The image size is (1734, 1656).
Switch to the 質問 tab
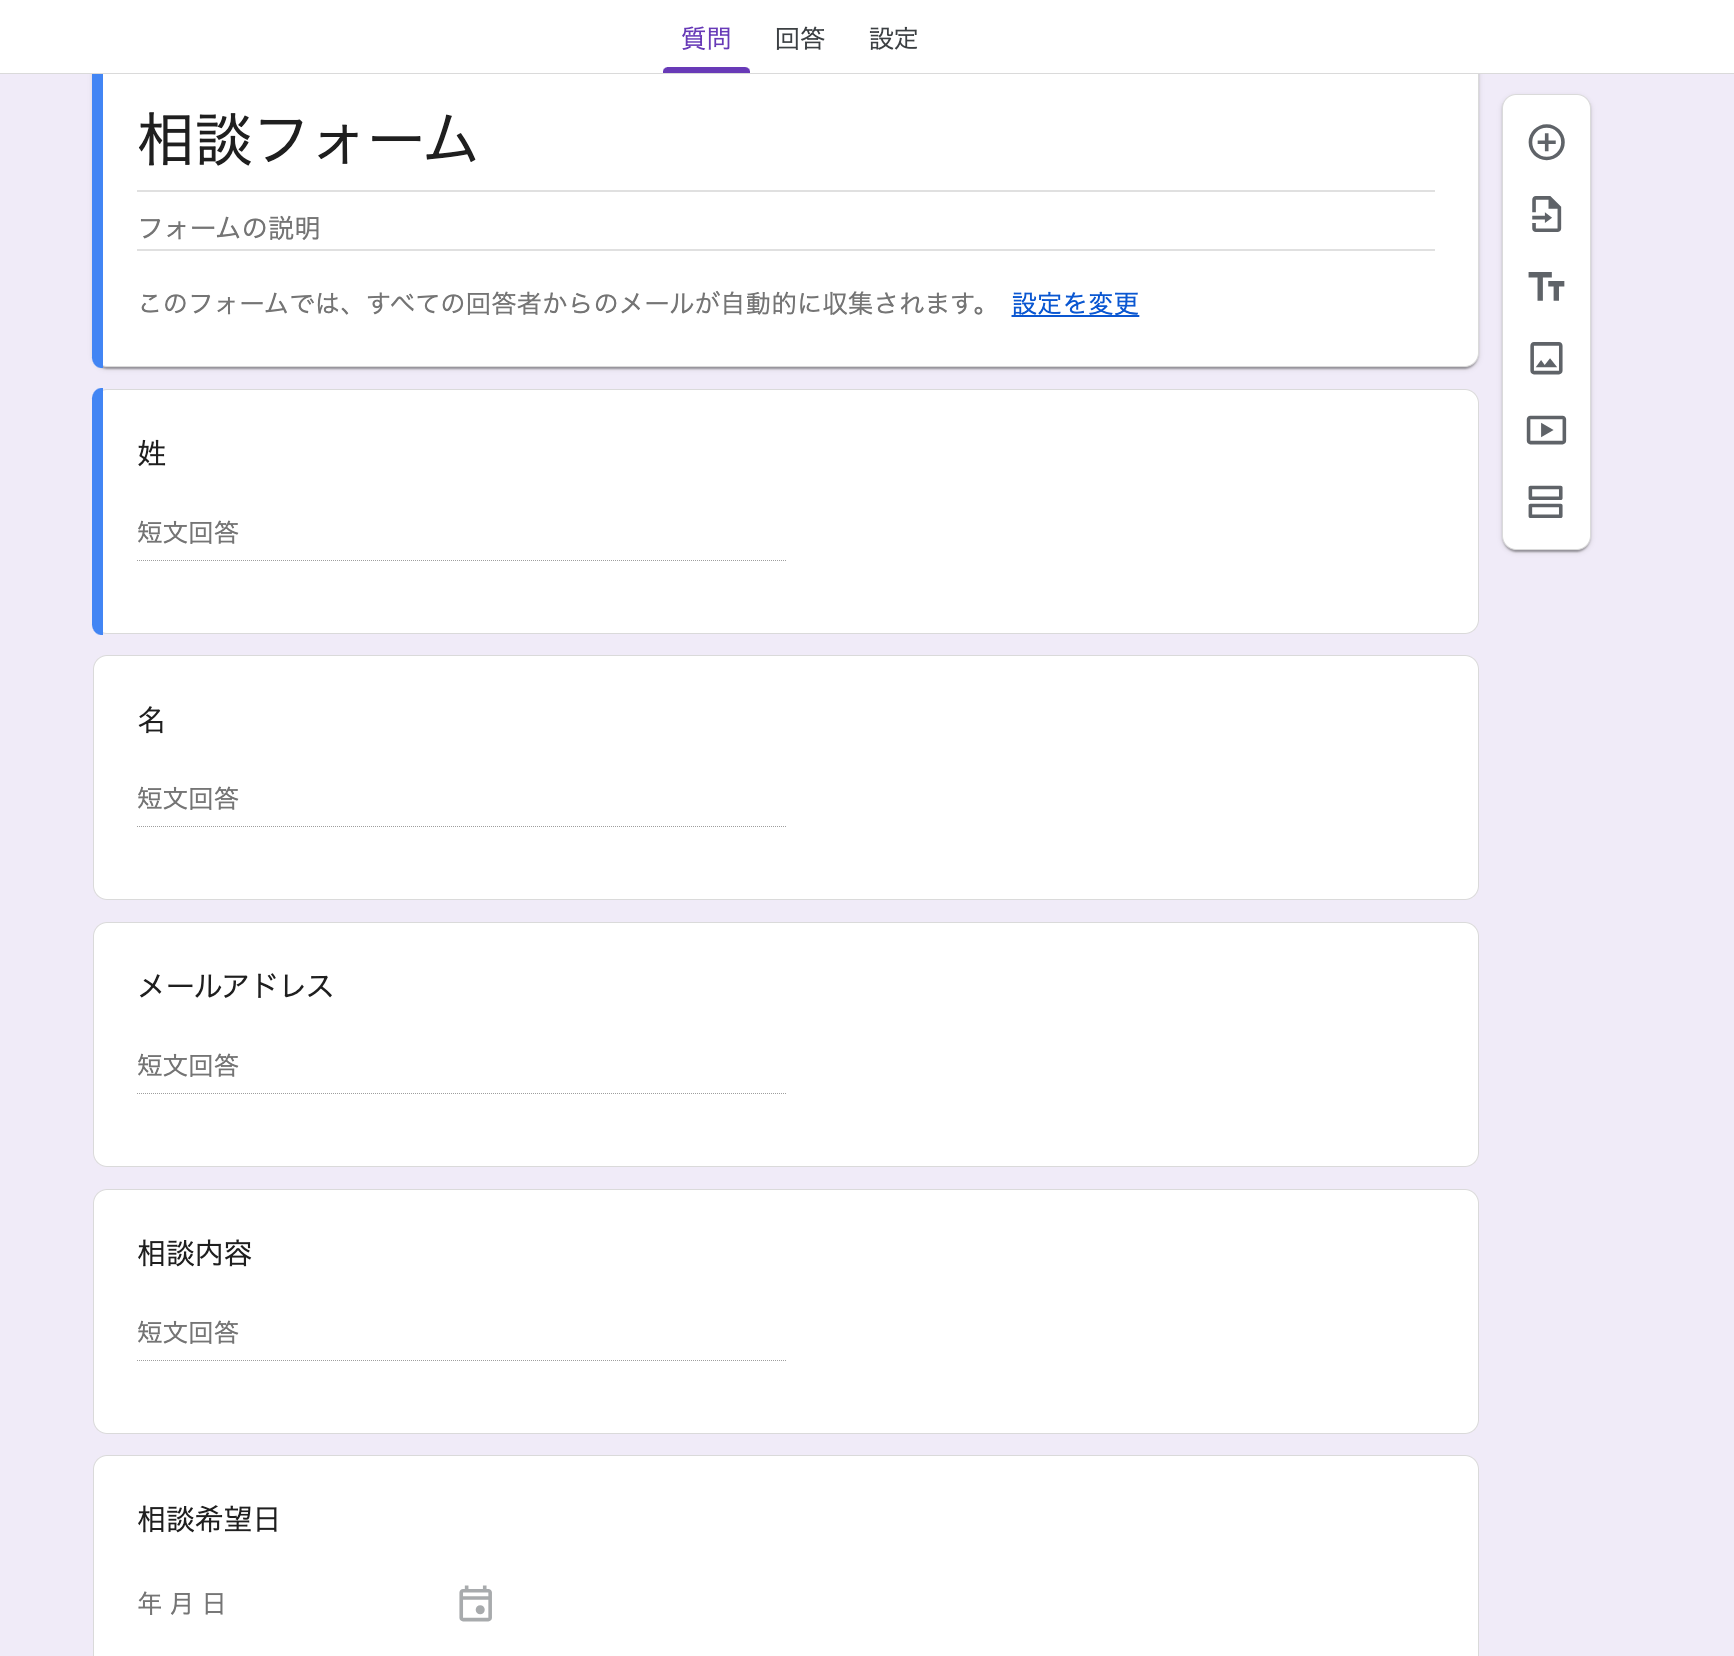(706, 39)
